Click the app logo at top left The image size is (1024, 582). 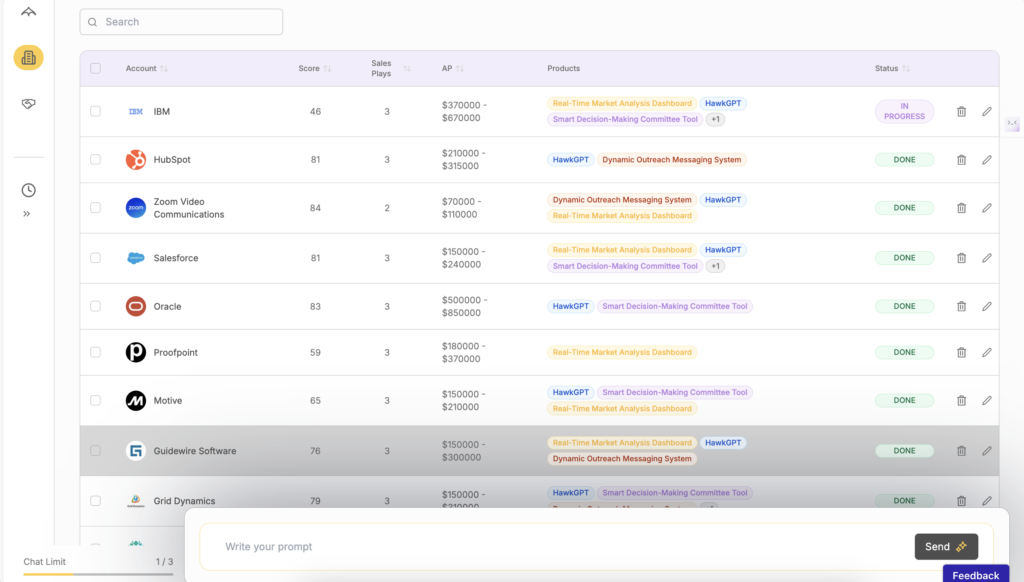(28, 12)
